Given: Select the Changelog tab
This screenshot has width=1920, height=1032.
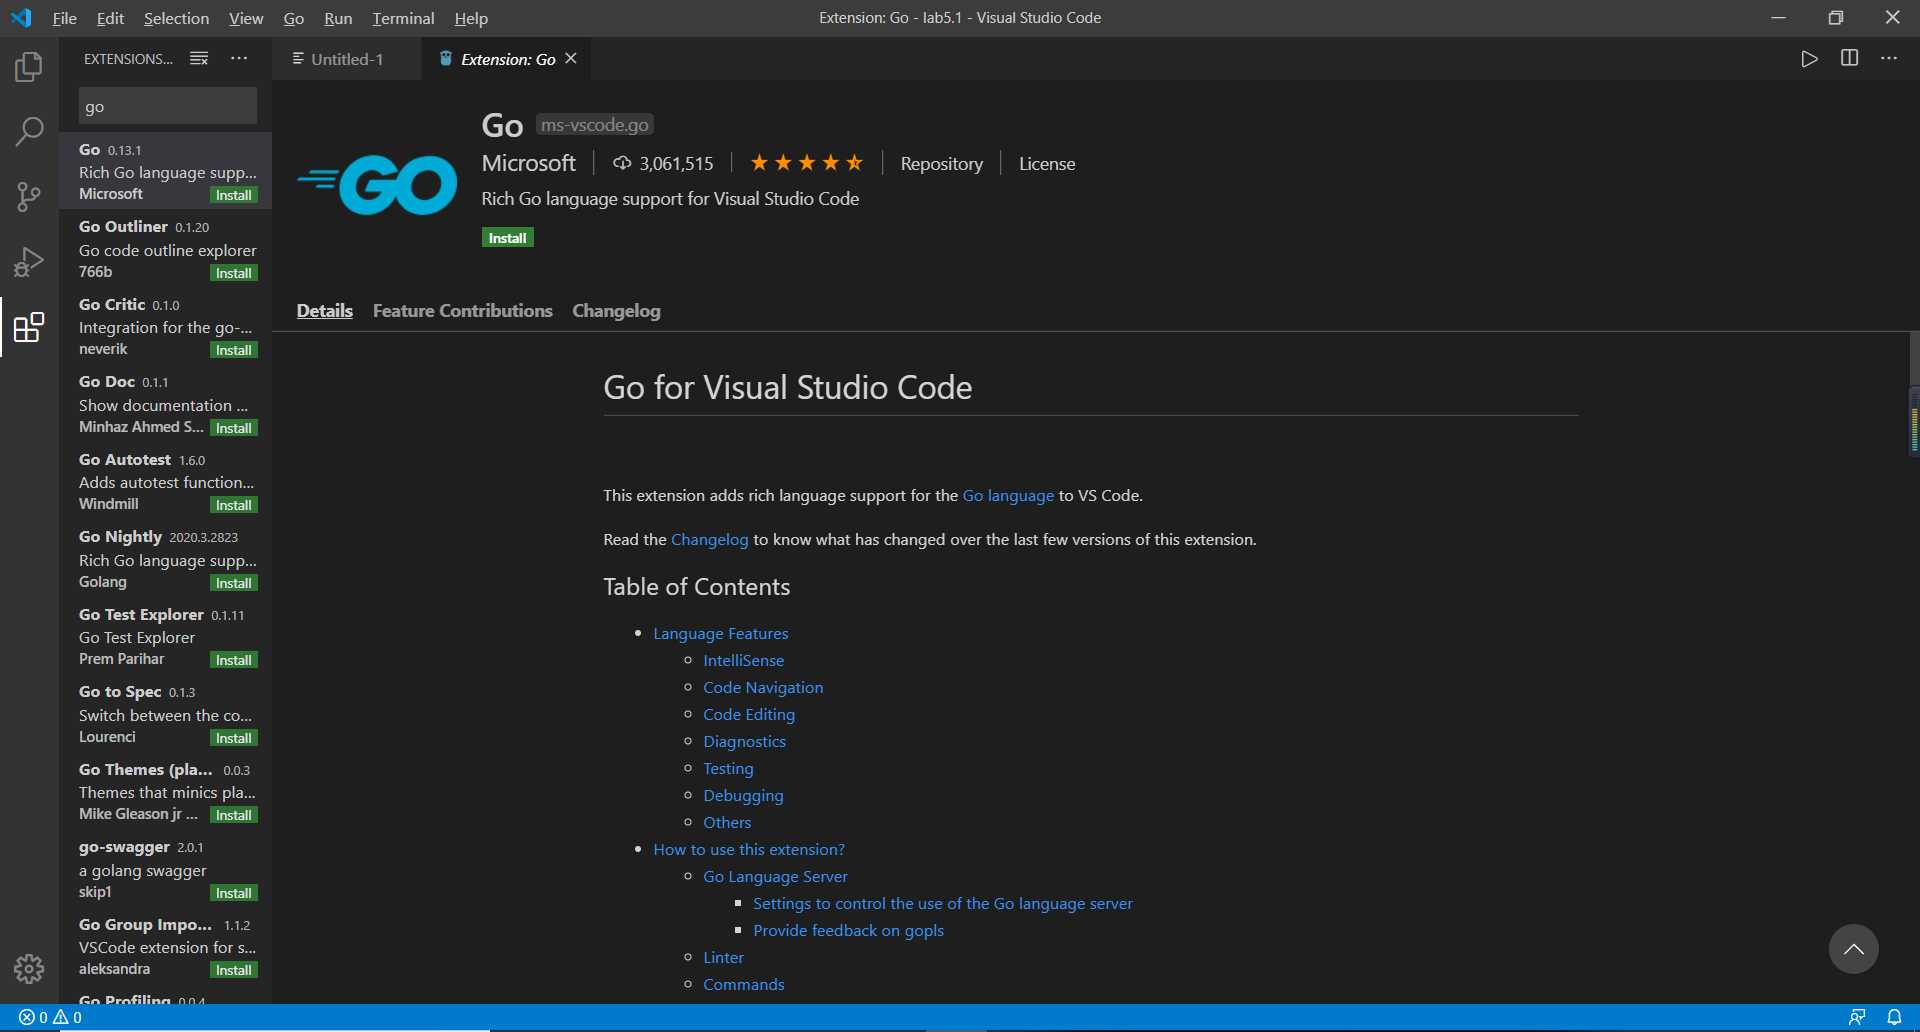Looking at the screenshot, I should pyautogui.click(x=616, y=311).
